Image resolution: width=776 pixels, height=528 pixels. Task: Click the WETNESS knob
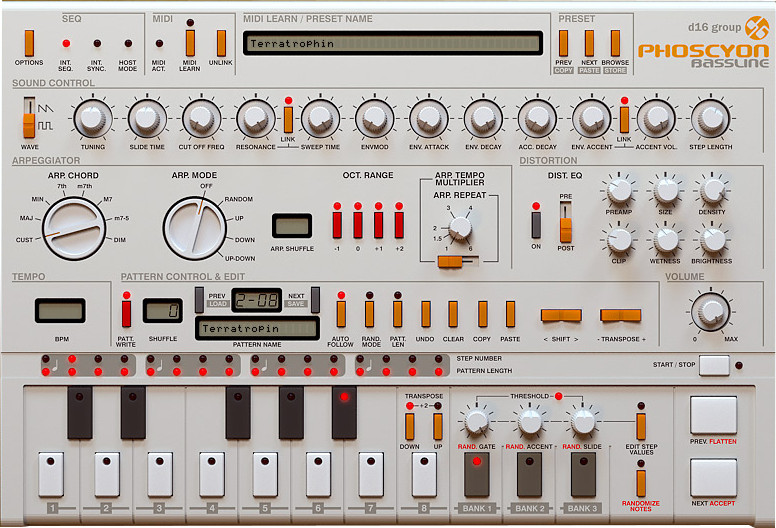click(x=666, y=240)
